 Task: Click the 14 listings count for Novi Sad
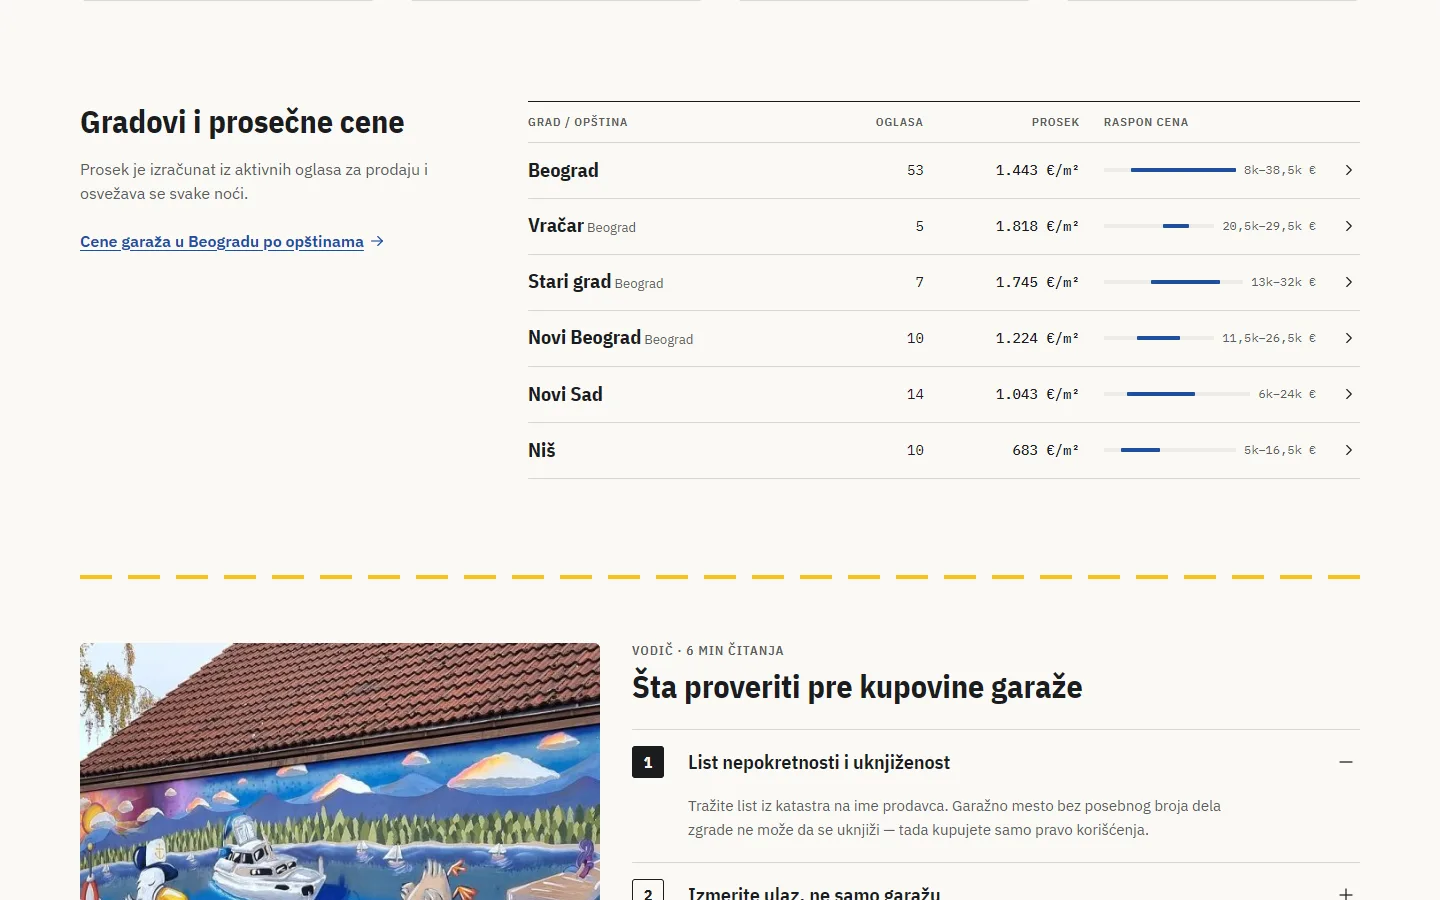click(x=915, y=394)
